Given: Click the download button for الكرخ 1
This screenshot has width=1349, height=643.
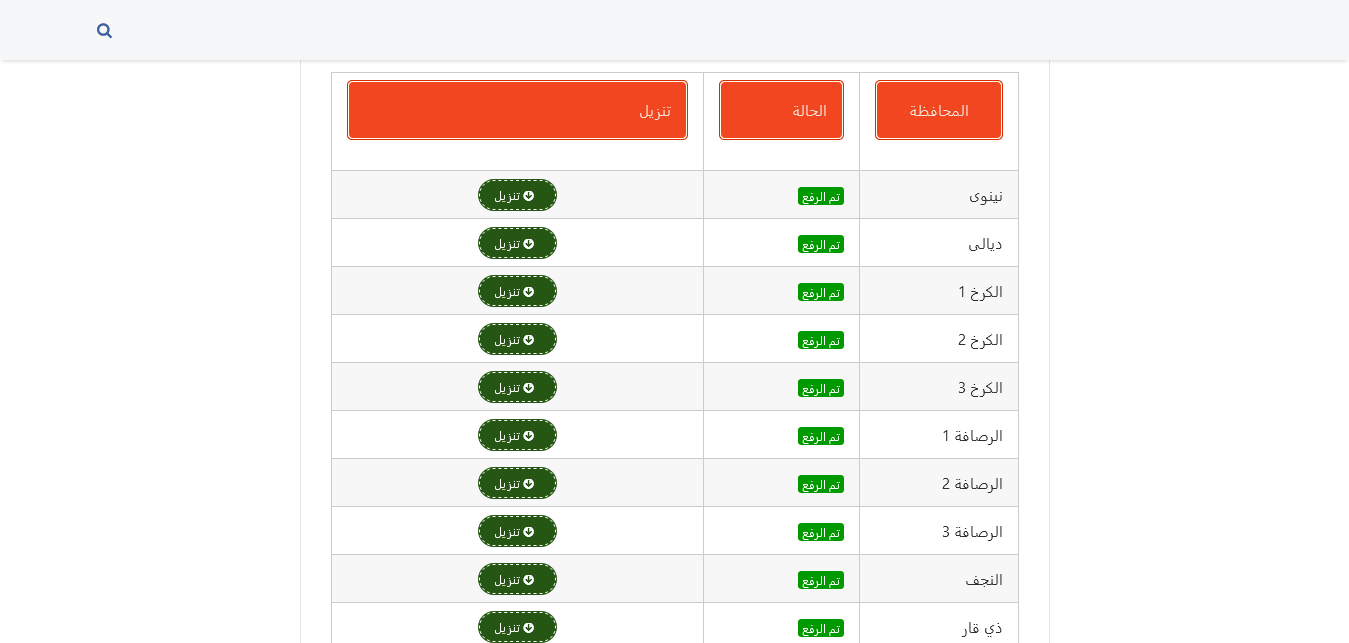Looking at the screenshot, I should 517,291.
